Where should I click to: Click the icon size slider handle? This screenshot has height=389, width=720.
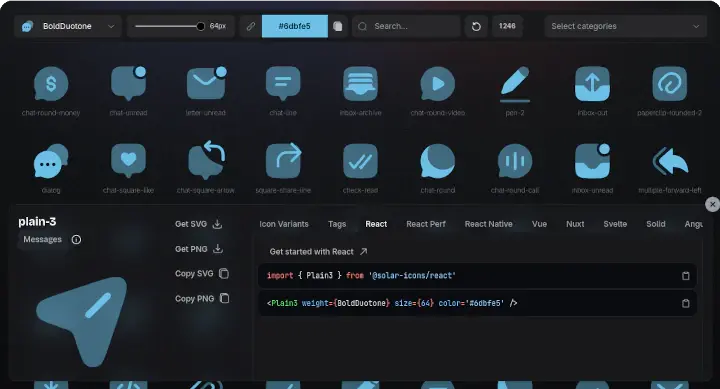tap(200, 26)
